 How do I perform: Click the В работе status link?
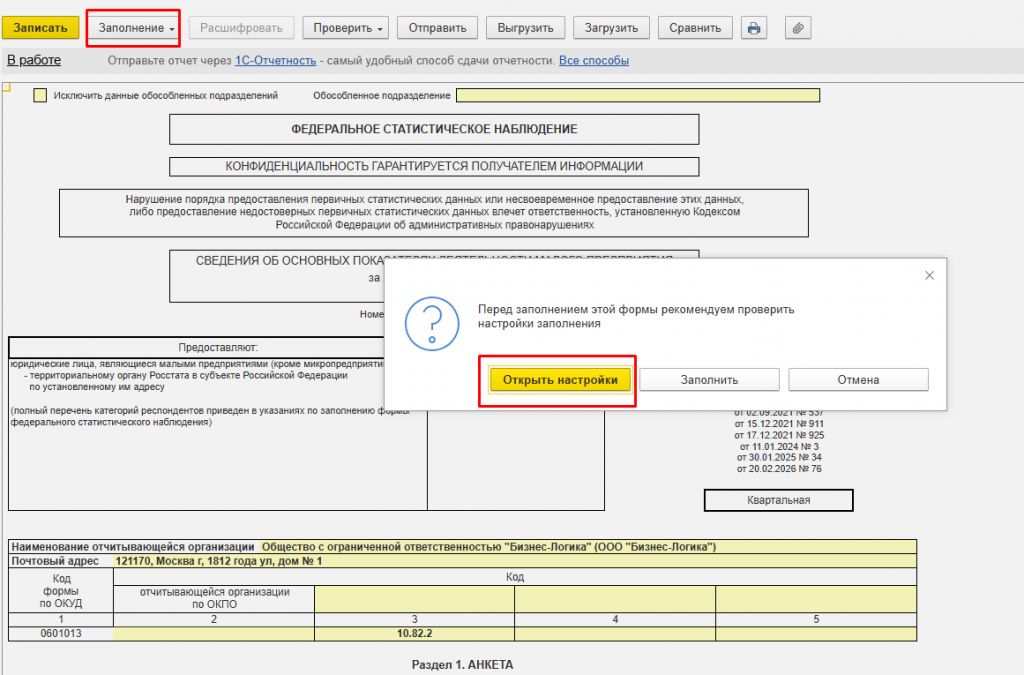pyautogui.click(x=34, y=60)
